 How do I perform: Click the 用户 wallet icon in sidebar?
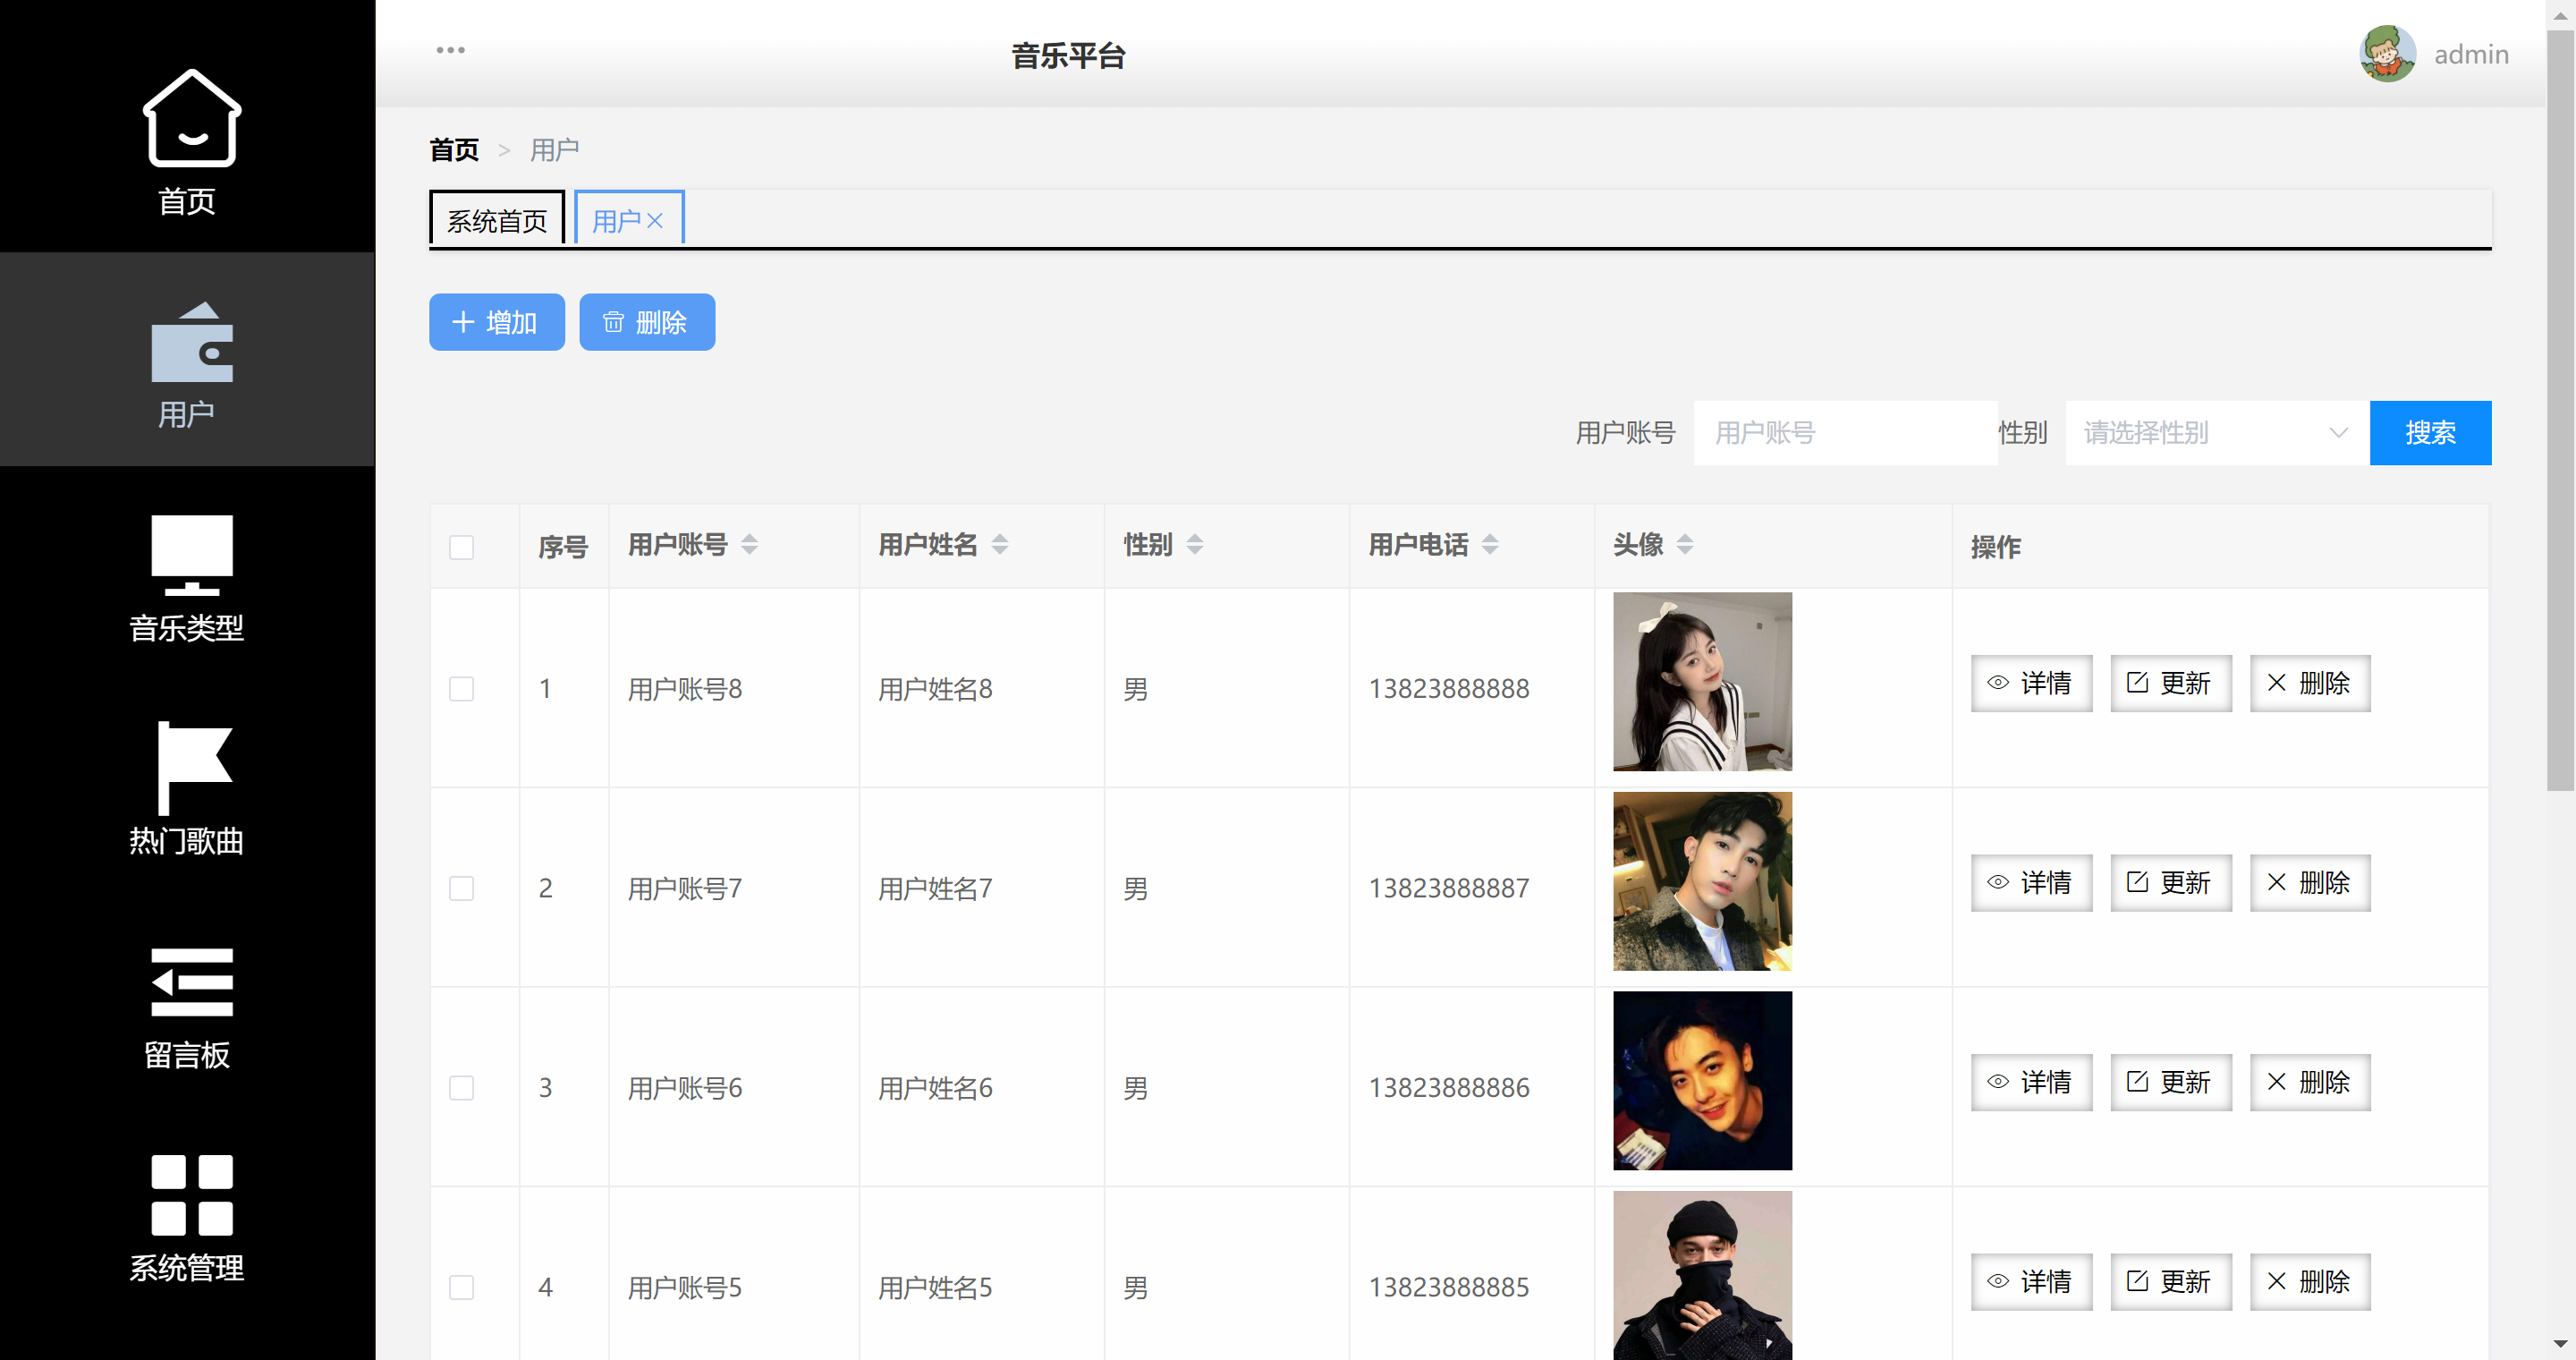point(191,343)
